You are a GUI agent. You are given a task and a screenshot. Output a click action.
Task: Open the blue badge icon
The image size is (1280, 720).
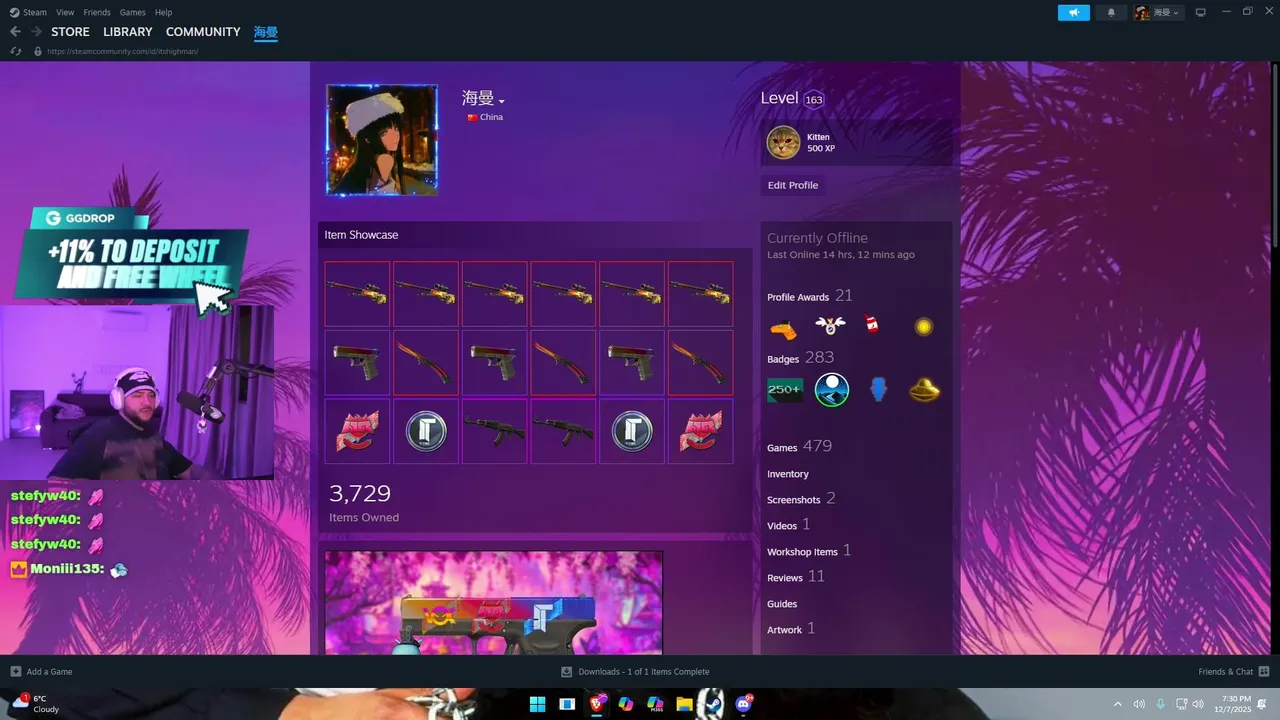[x=878, y=390]
